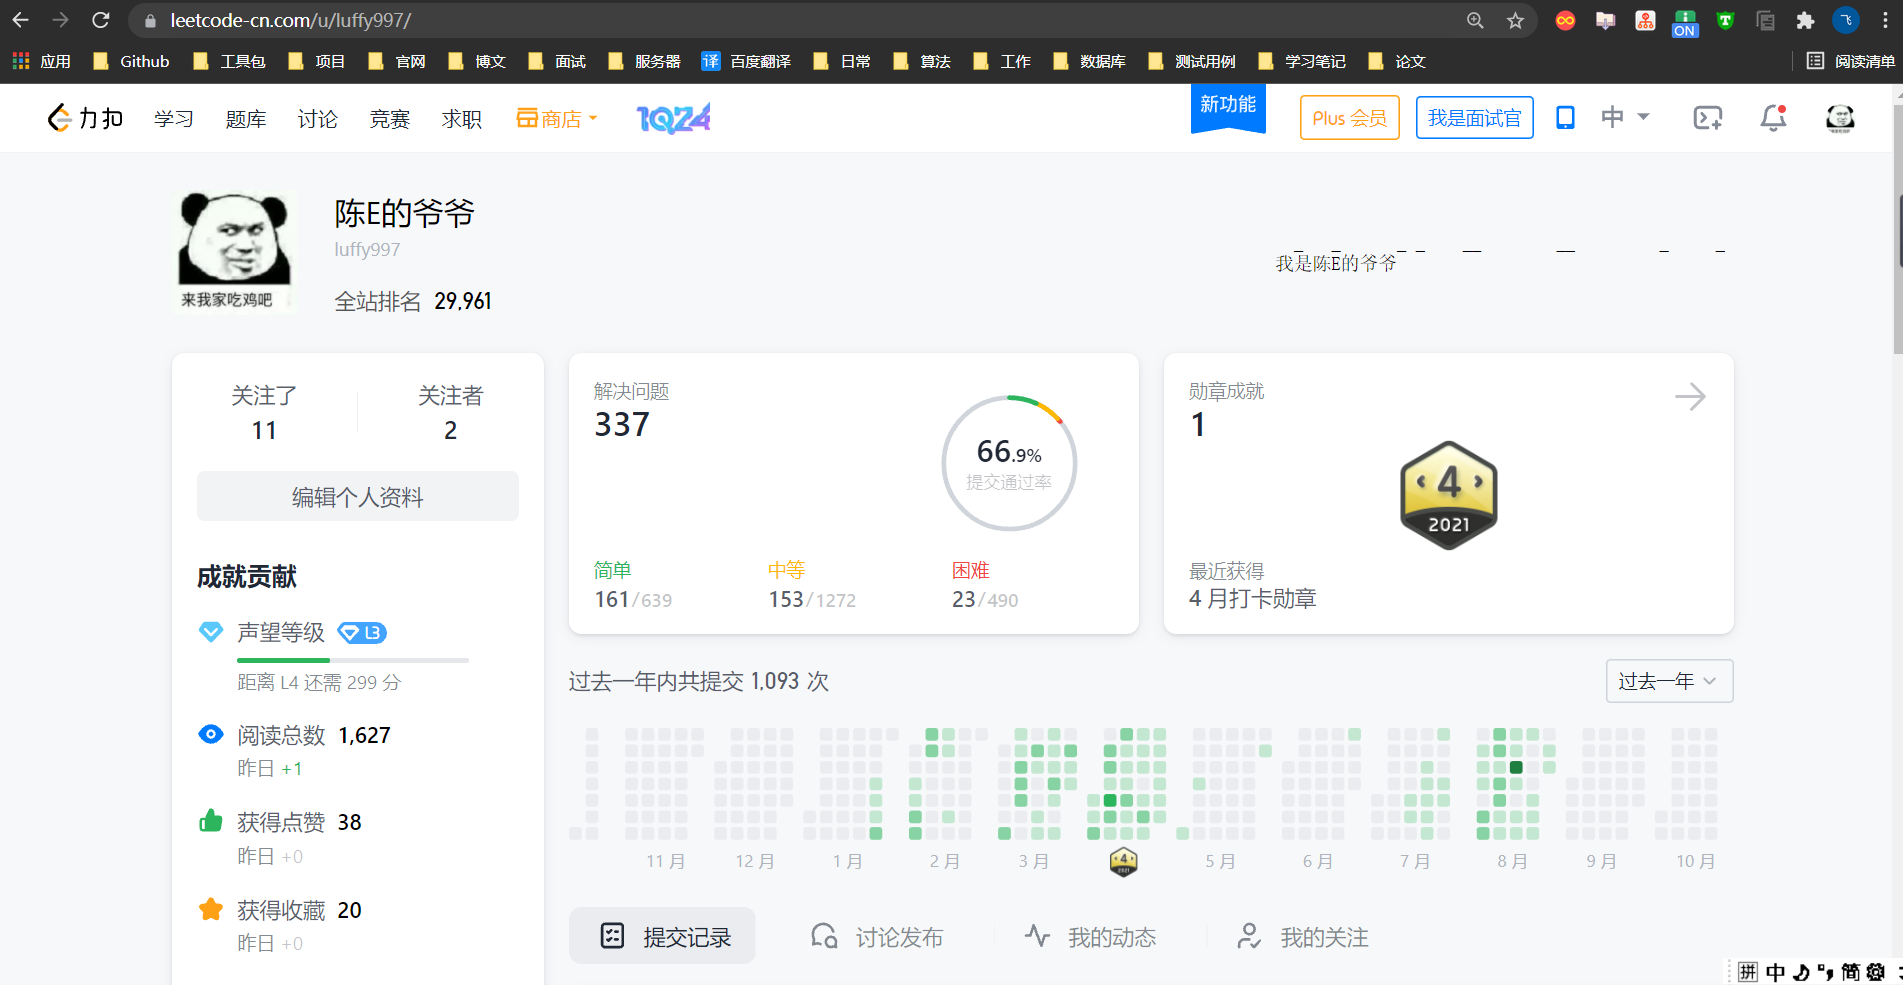Open the 竞赛 nav item
The width and height of the screenshot is (1903, 985).
tap(390, 119)
